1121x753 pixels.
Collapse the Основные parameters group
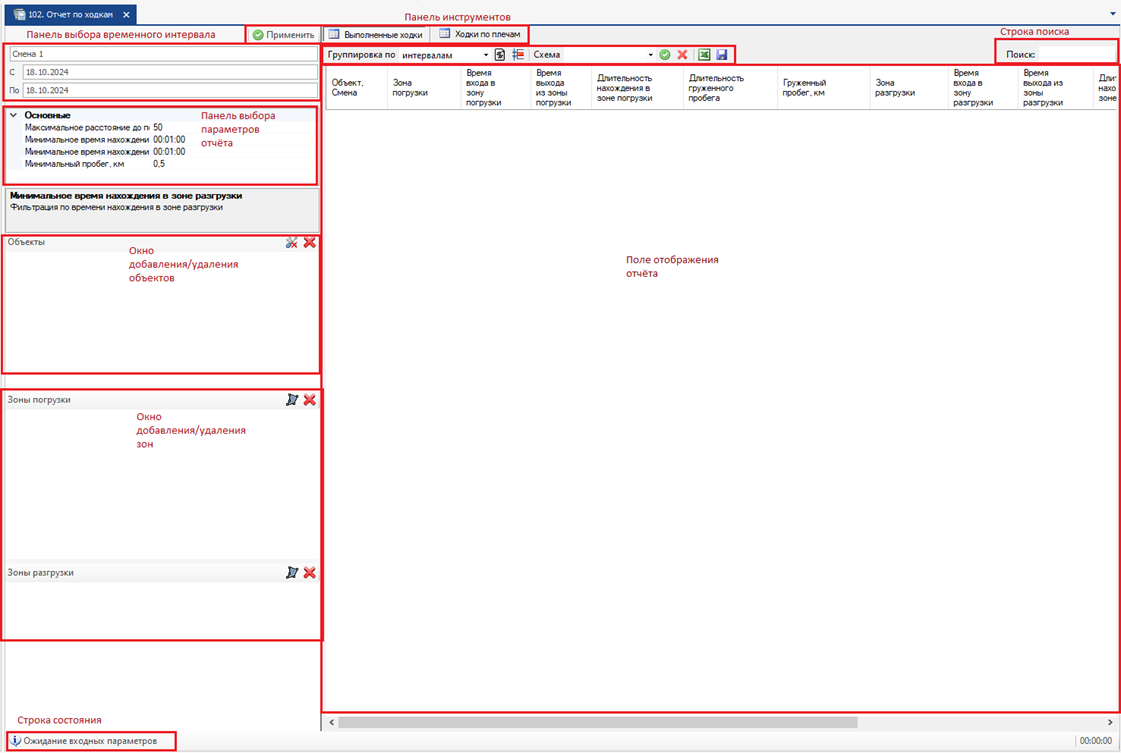pyautogui.click(x=13, y=115)
